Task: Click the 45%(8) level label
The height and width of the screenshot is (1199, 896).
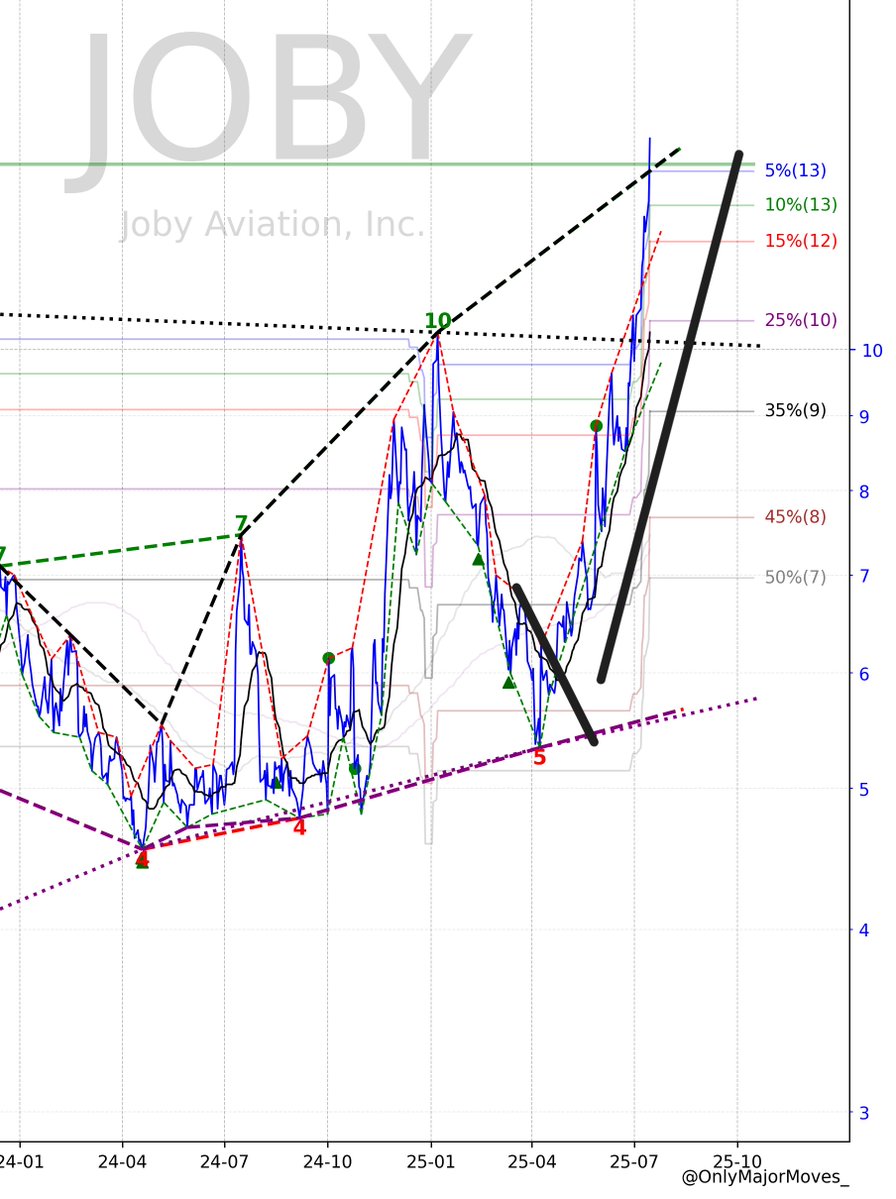Action: point(795,517)
